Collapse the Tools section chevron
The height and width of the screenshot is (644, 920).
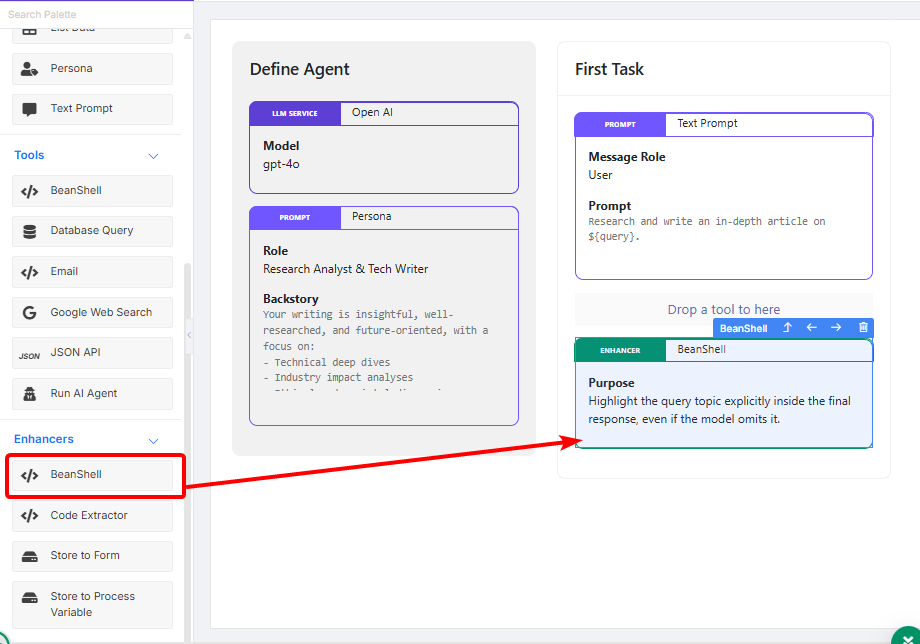pos(153,156)
